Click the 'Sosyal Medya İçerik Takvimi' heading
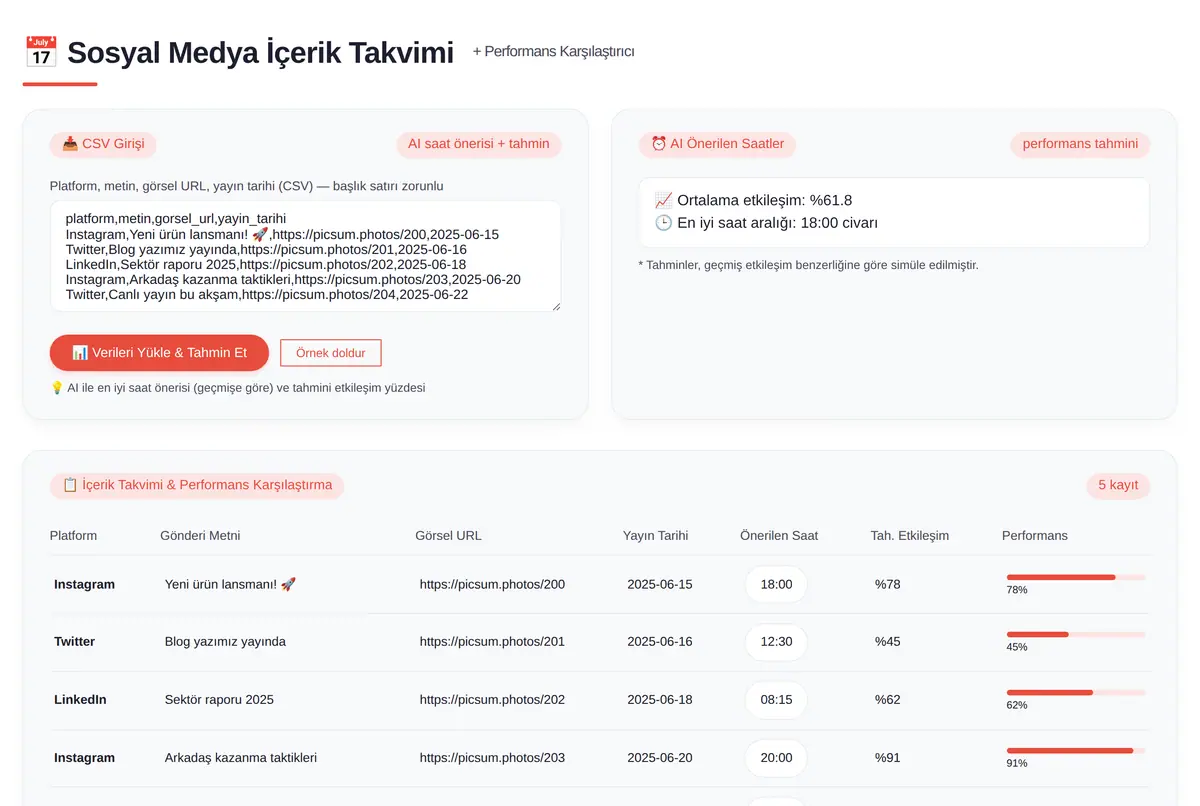This screenshot has width=1200, height=806. (260, 53)
